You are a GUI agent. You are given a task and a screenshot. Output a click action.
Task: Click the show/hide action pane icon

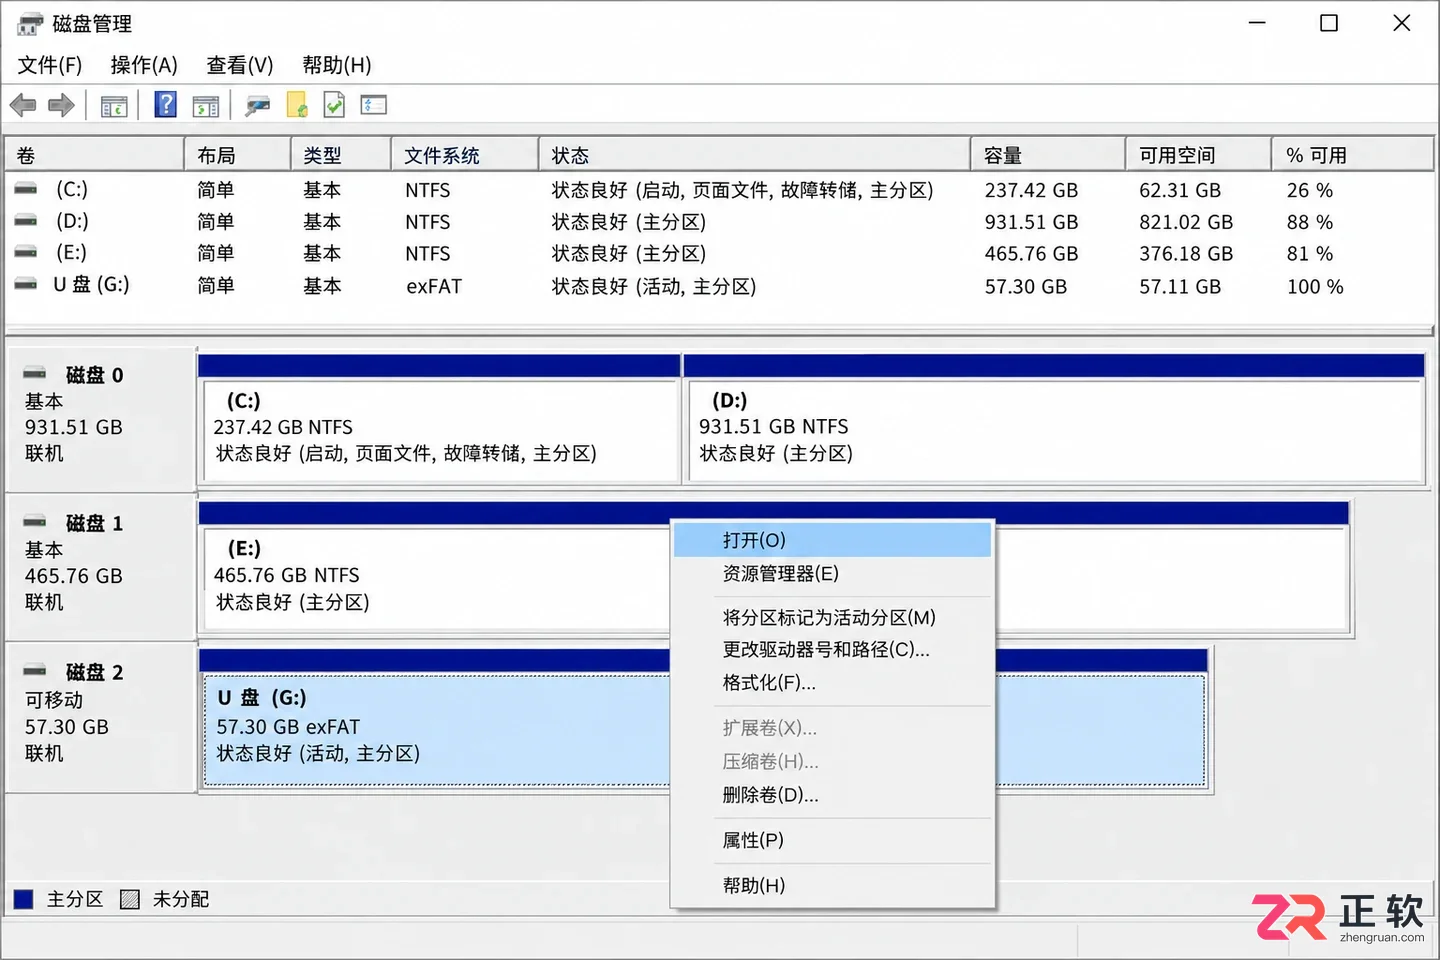click(206, 105)
